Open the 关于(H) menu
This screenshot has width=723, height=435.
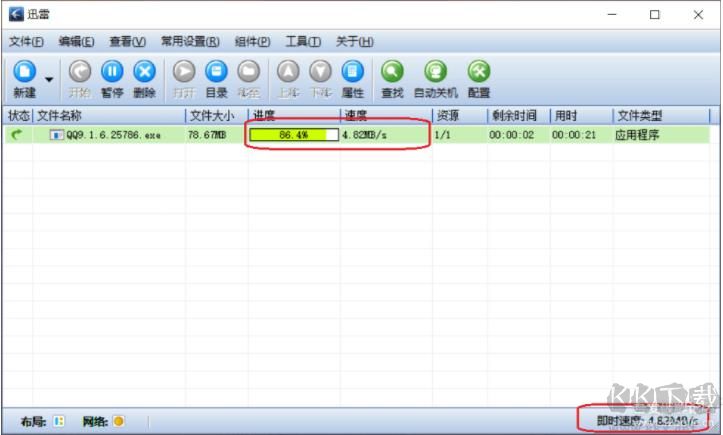click(354, 42)
